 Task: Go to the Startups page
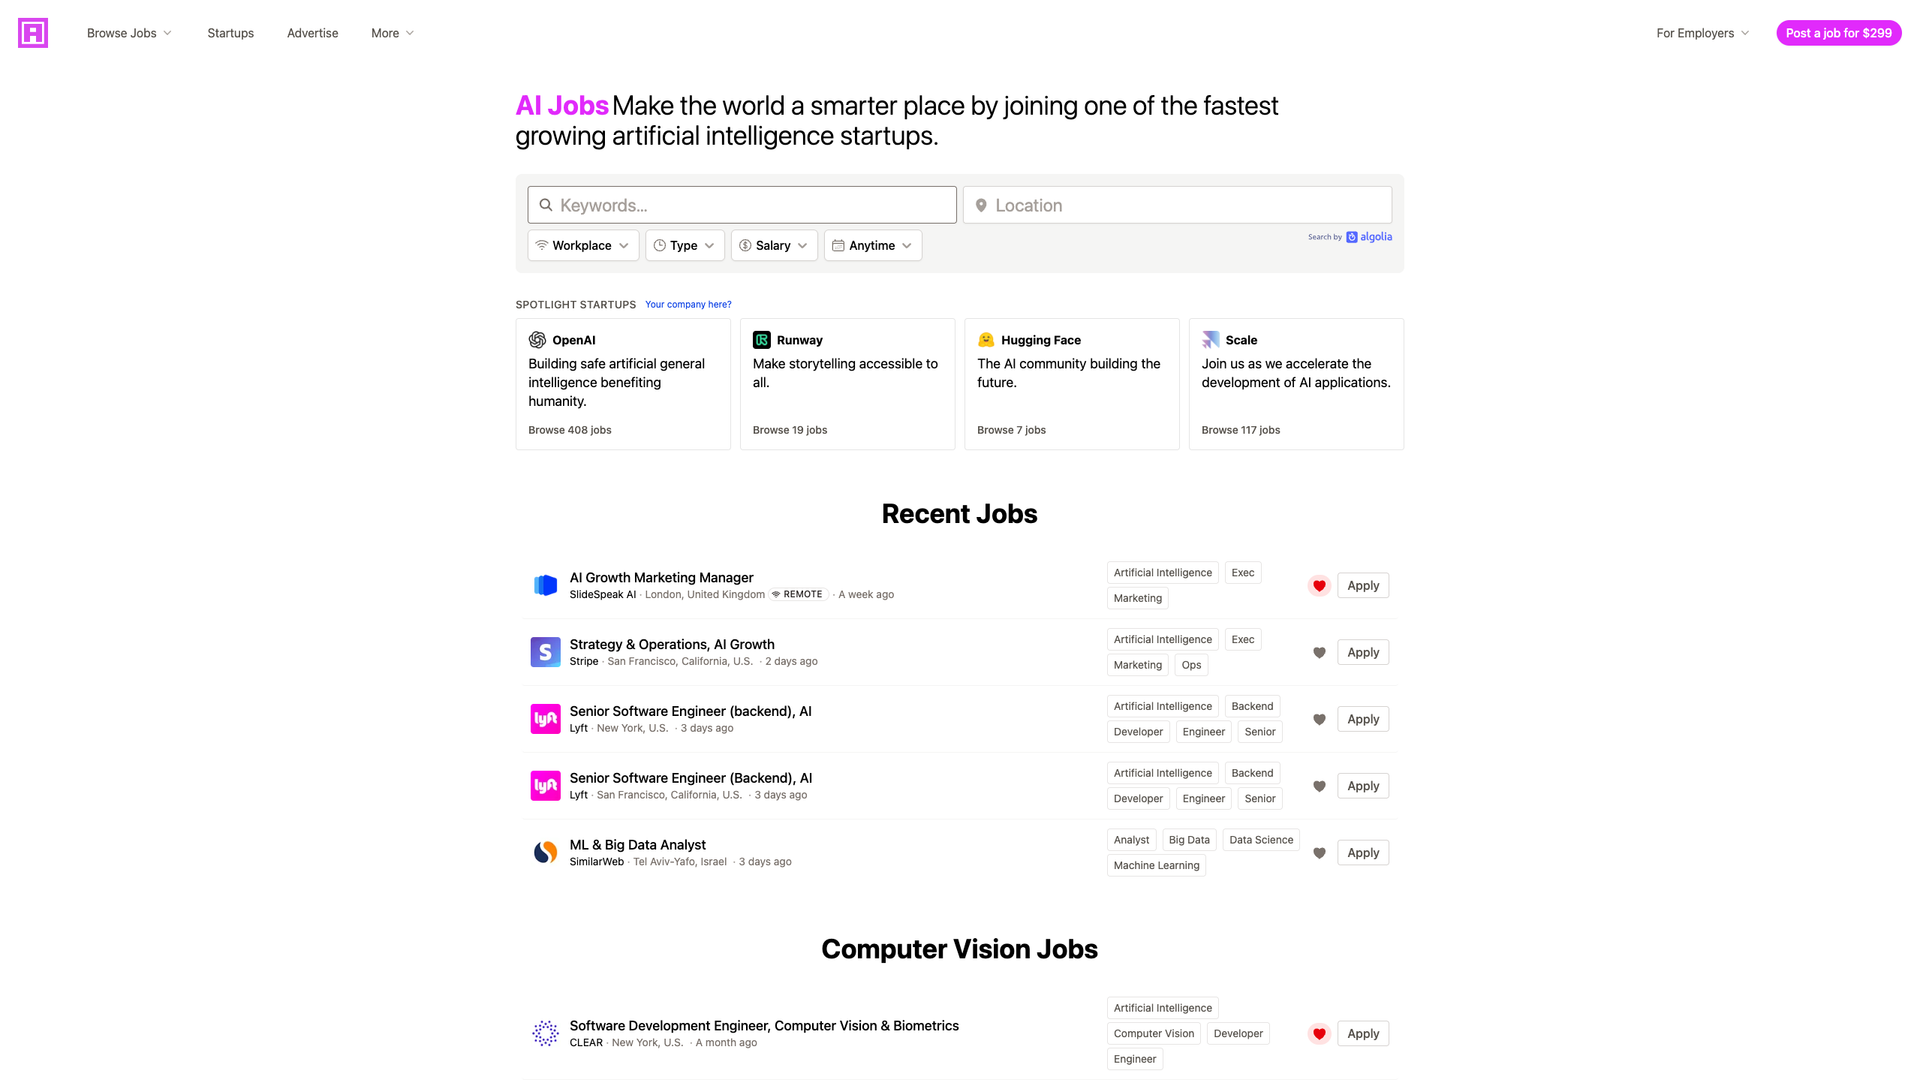click(230, 33)
